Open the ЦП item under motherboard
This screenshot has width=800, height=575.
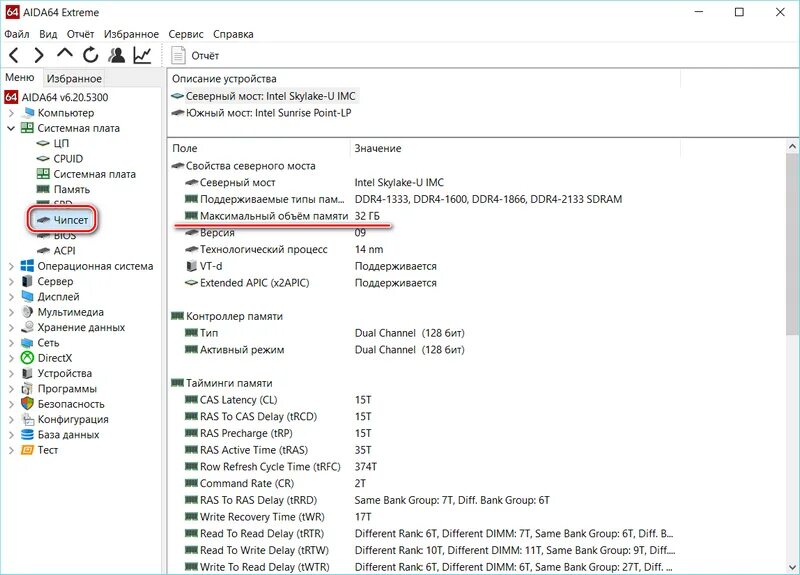[x=61, y=143]
